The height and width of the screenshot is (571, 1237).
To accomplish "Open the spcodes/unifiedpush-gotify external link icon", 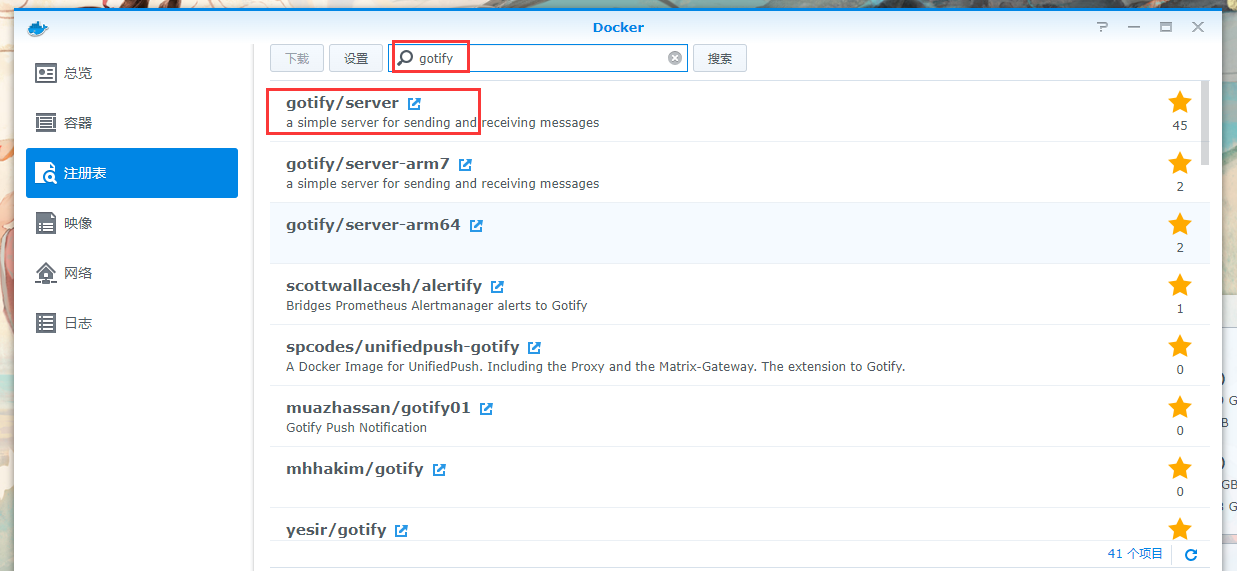I will 534,348.
